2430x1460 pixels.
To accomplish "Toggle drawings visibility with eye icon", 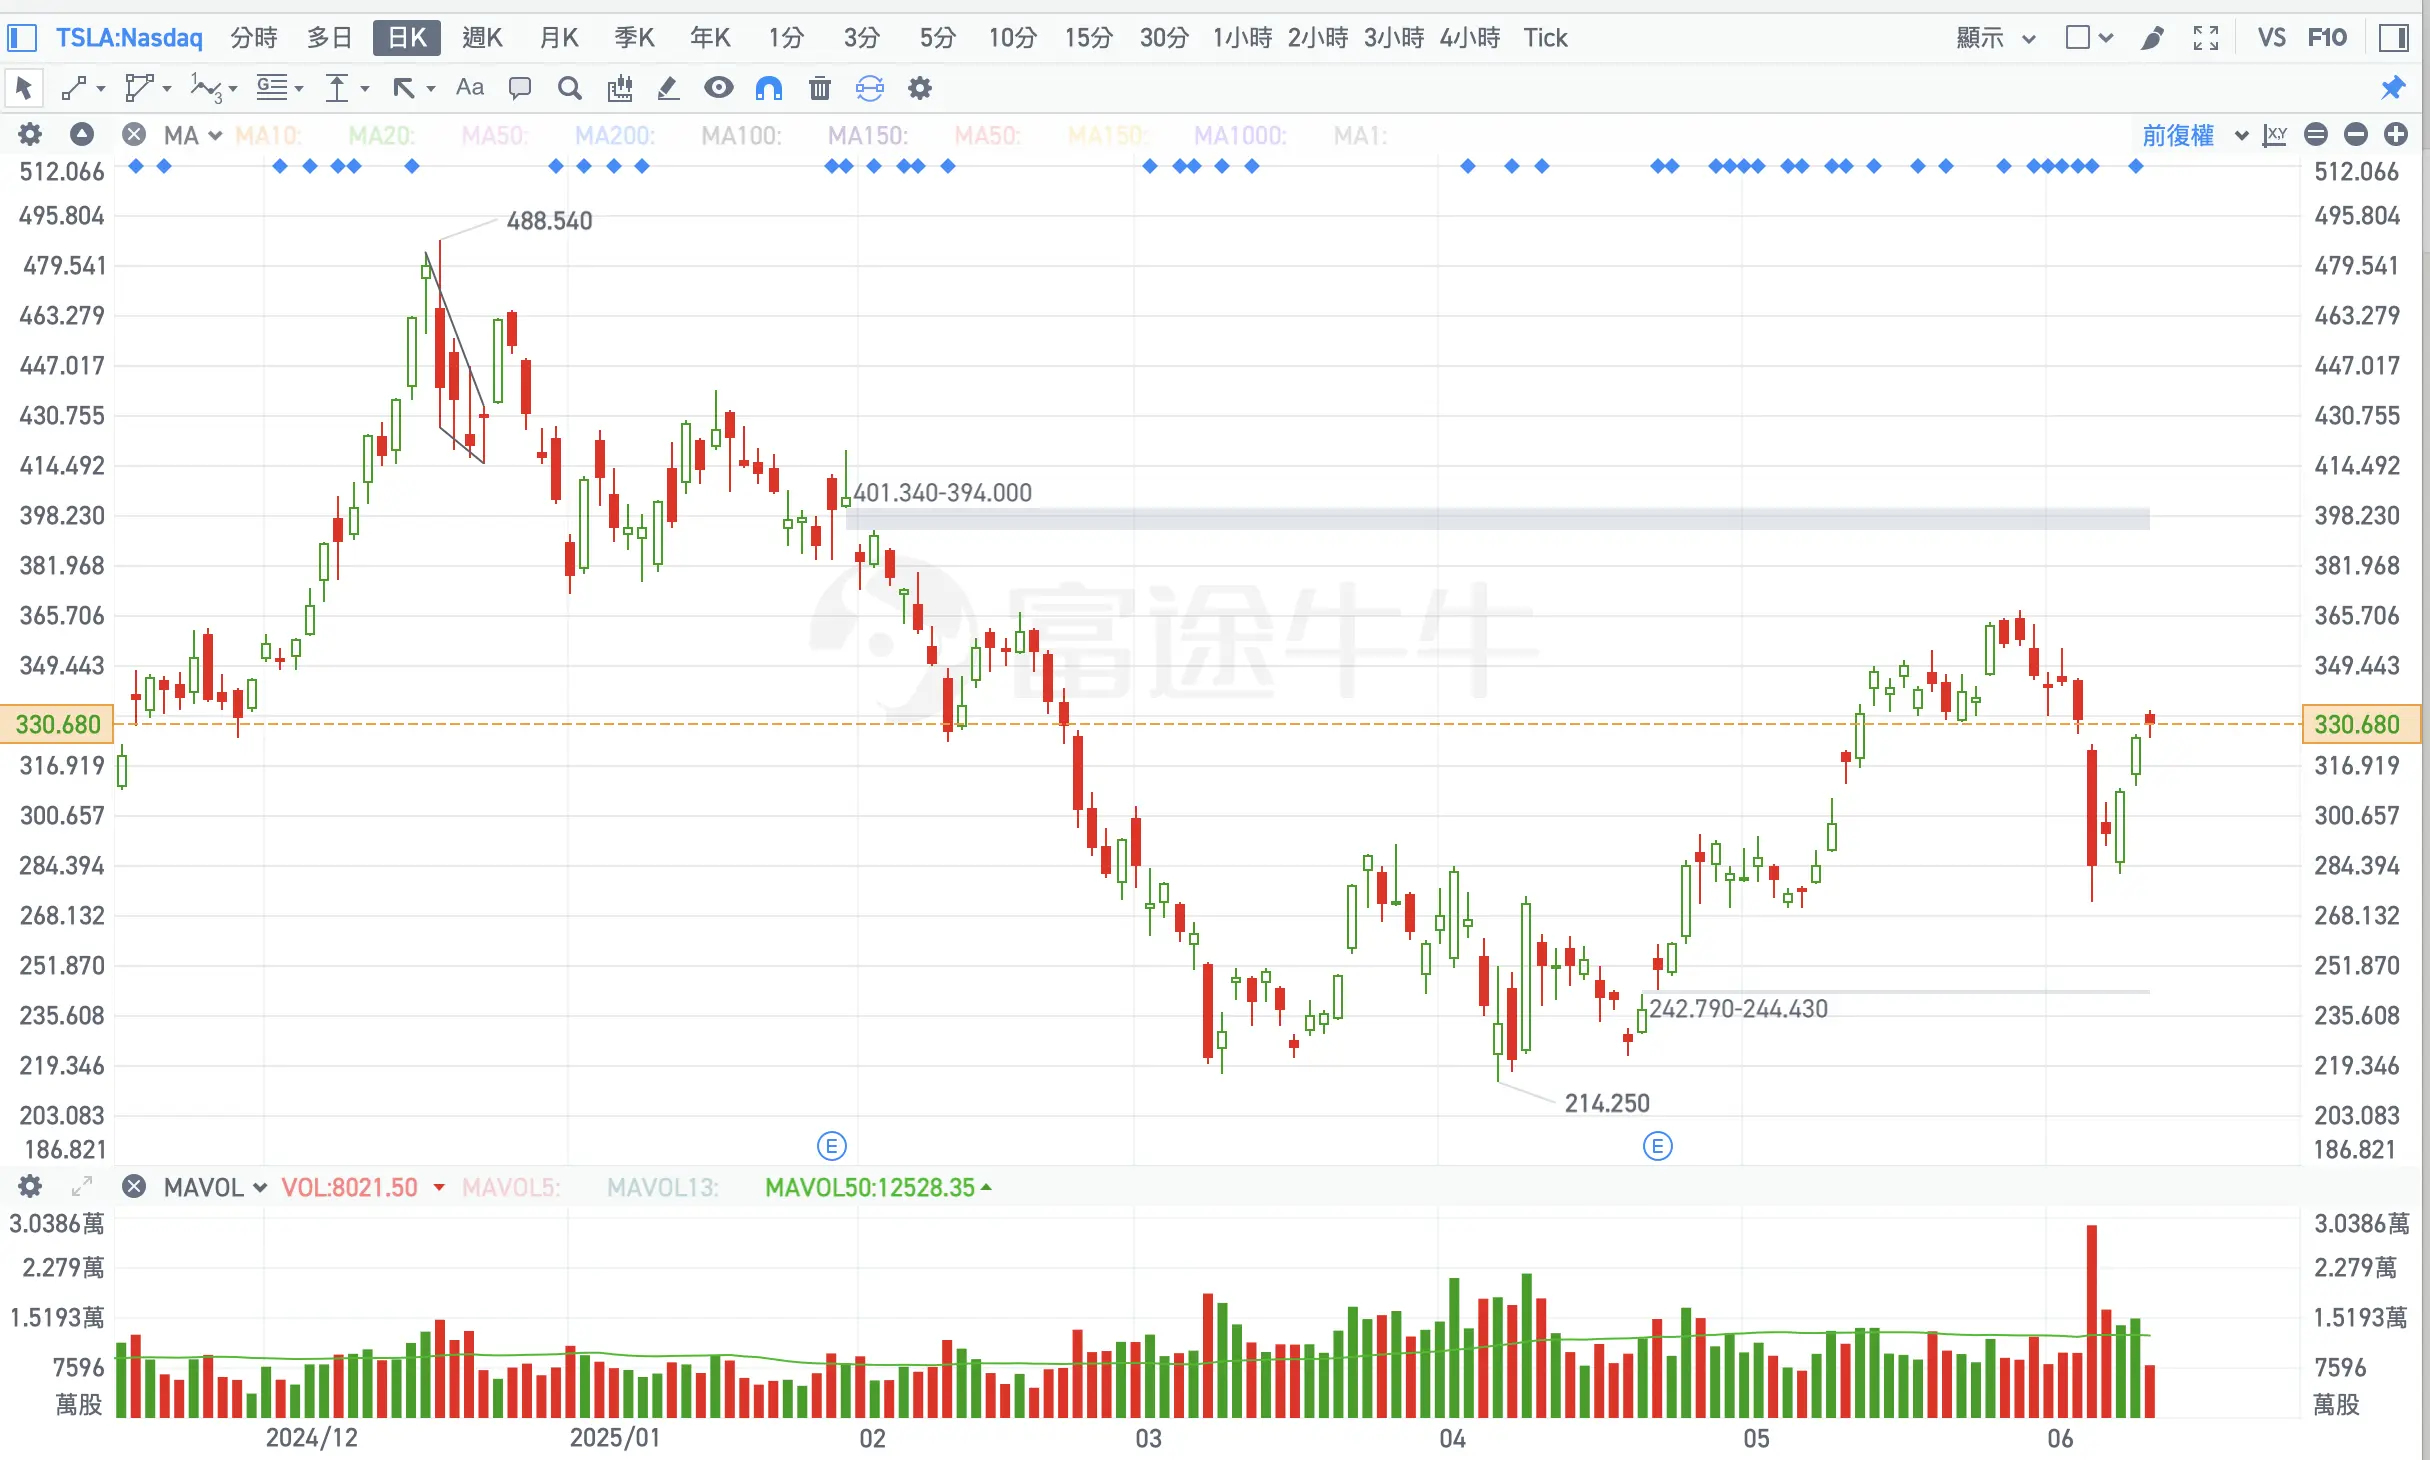I will [718, 88].
